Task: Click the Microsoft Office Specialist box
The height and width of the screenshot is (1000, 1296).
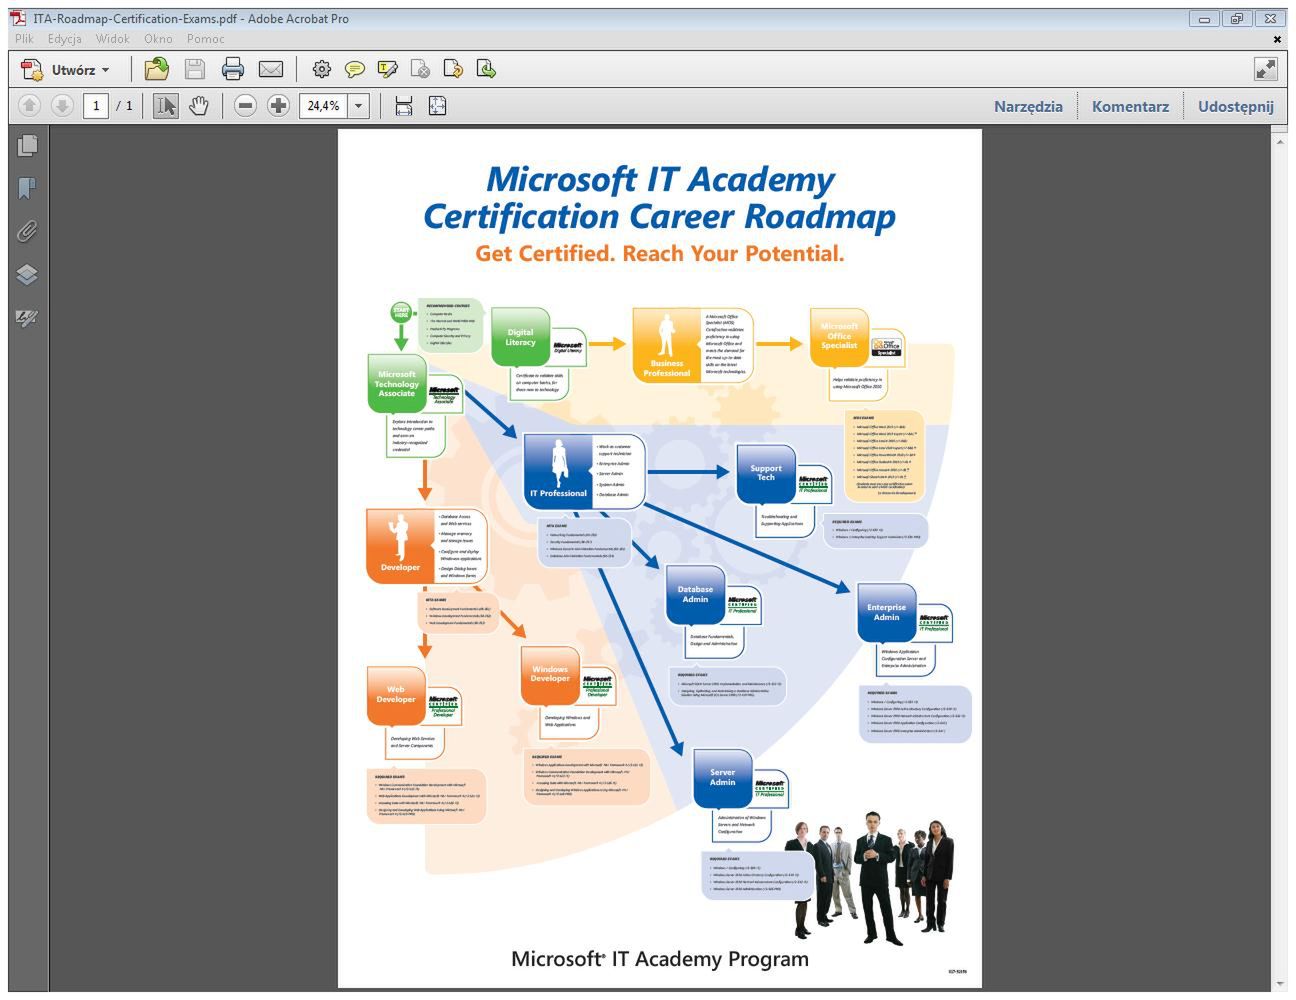Action: 839,337
